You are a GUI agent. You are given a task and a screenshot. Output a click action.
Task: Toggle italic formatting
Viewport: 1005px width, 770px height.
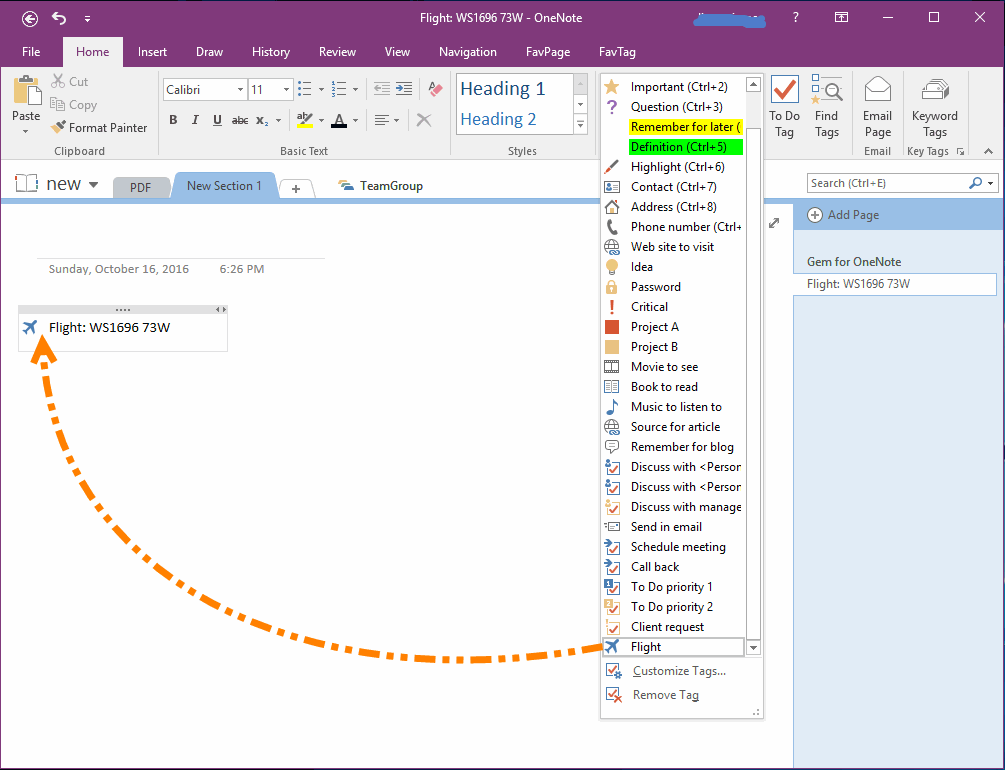(195, 119)
